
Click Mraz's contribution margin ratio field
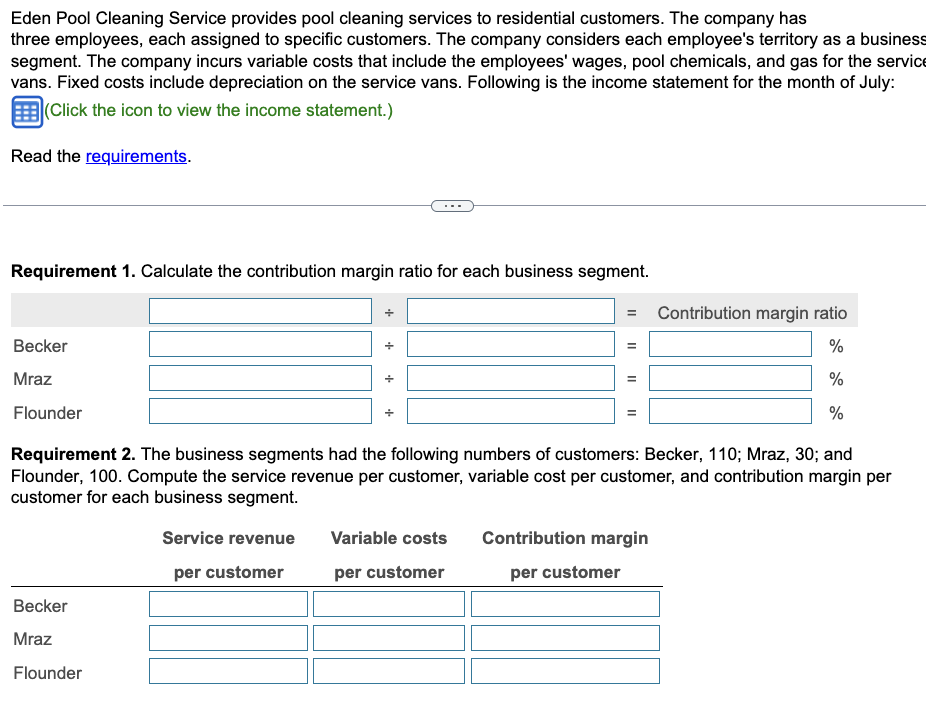pos(730,377)
